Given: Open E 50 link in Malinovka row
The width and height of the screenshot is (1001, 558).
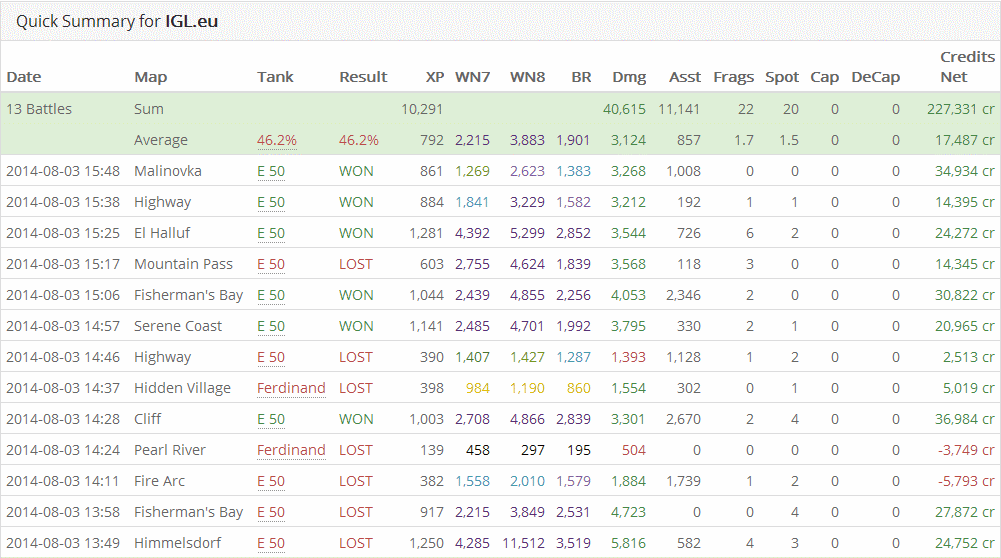Looking at the screenshot, I should 271,171.
